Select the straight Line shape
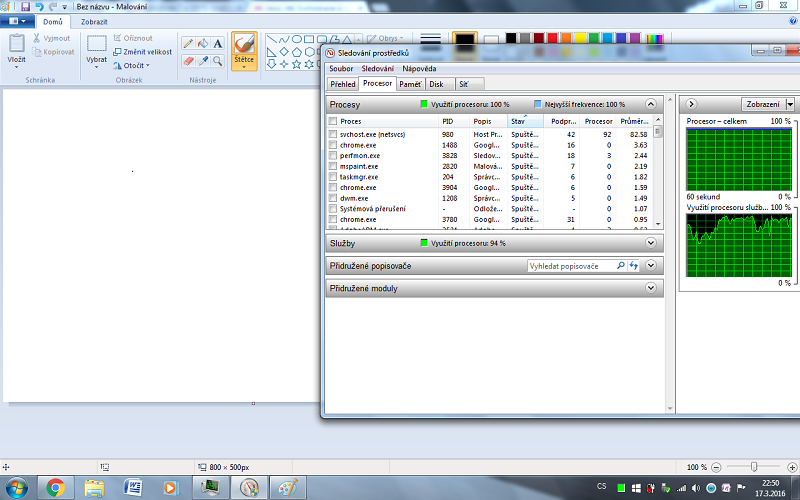 pyautogui.click(x=271, y=39)
